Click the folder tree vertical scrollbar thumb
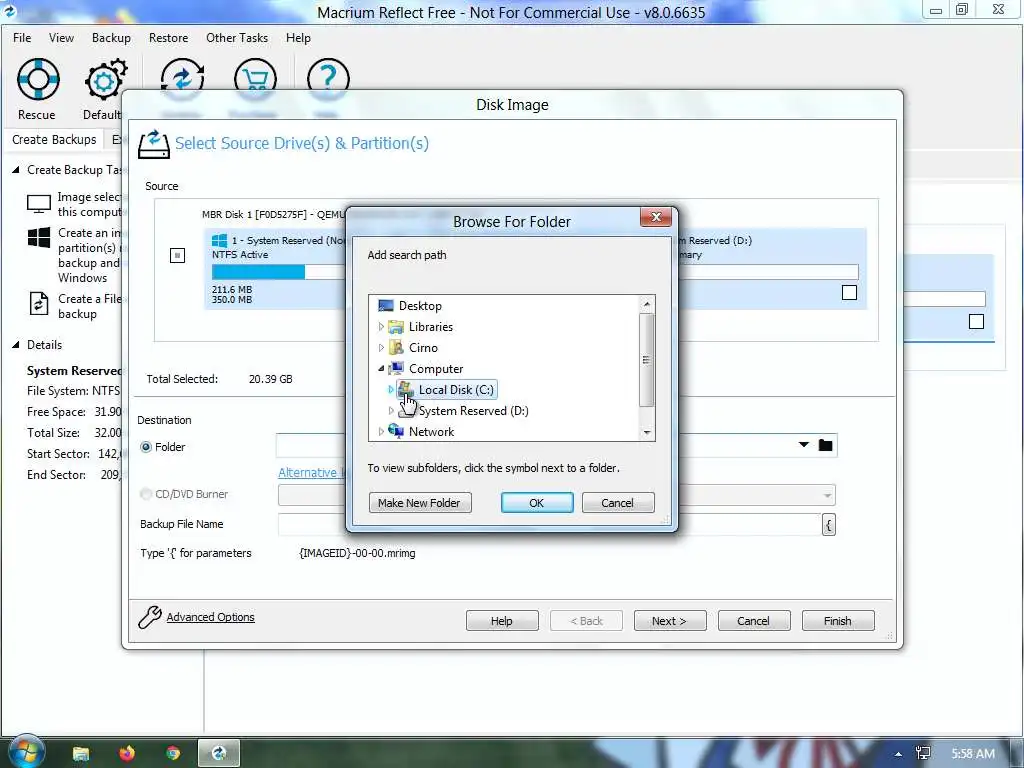Screen dimensions: 1024x768 pos(647,359)
